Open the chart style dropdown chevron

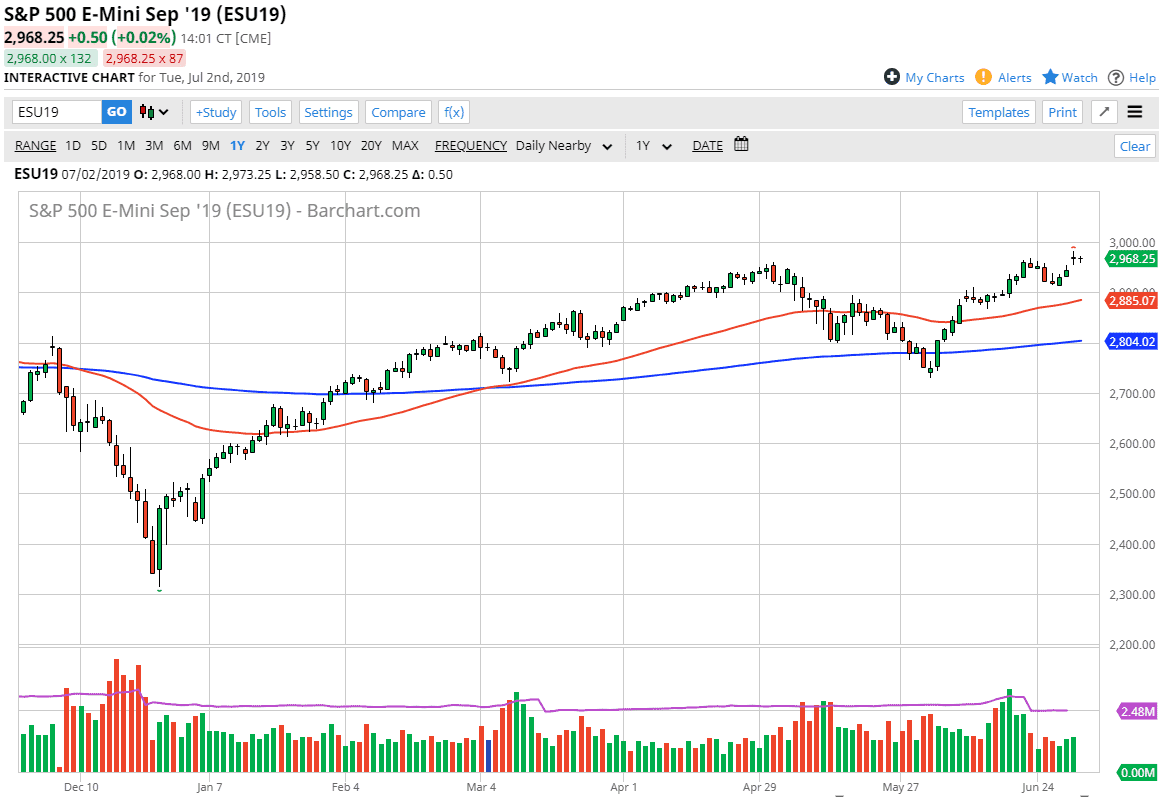click(x=163, y=112)
